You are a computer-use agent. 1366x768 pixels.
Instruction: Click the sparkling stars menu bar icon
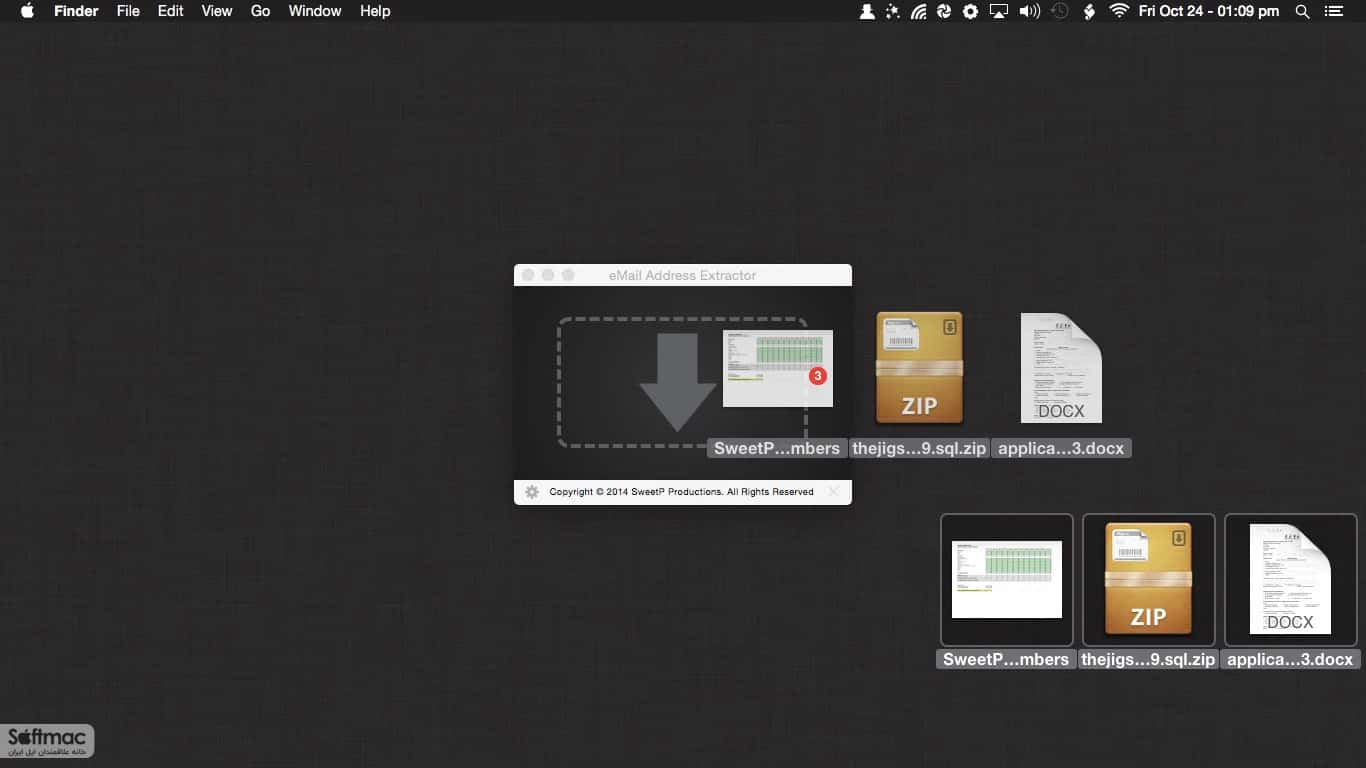click(893, 11)
